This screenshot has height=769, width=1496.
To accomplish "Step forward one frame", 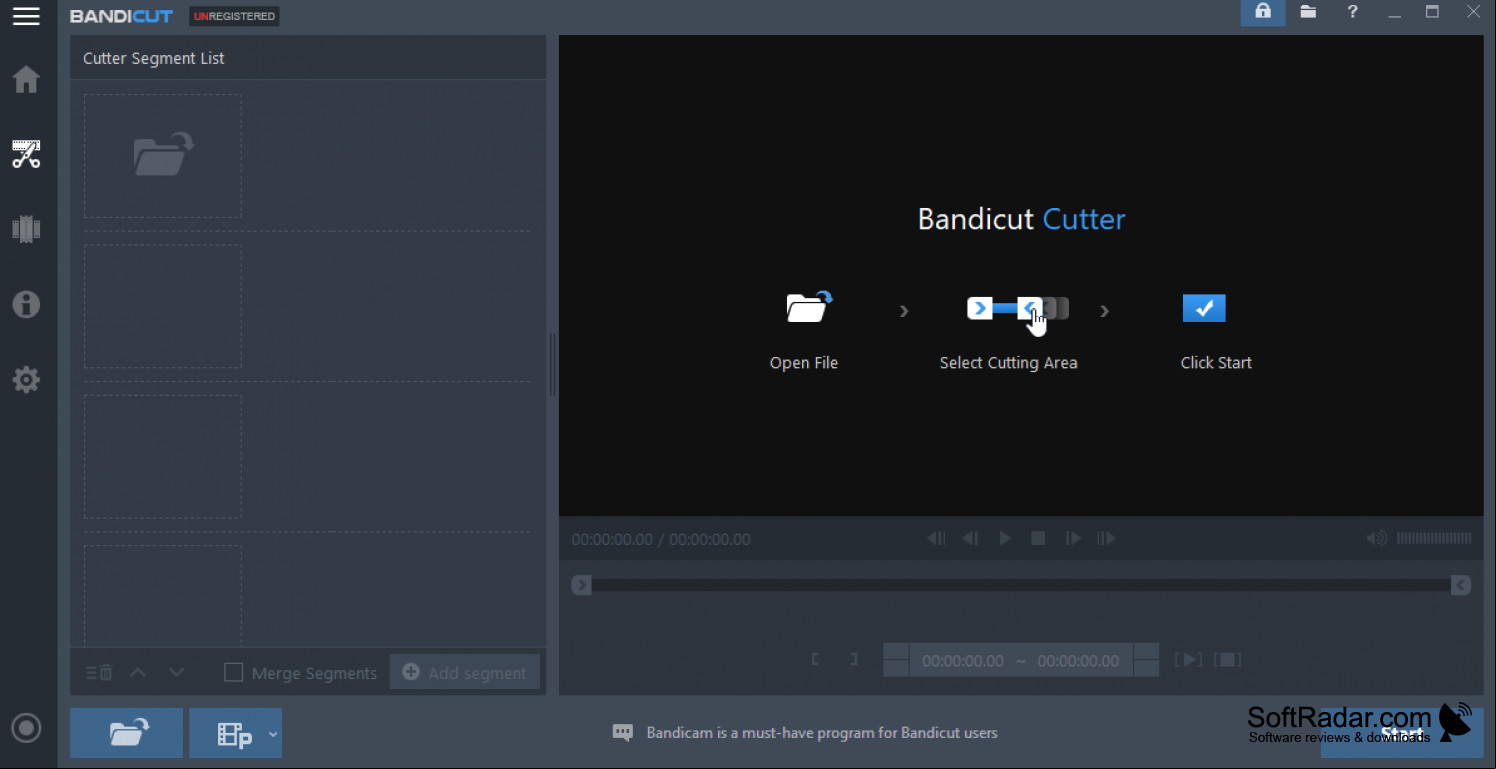I will [1073, 538].
